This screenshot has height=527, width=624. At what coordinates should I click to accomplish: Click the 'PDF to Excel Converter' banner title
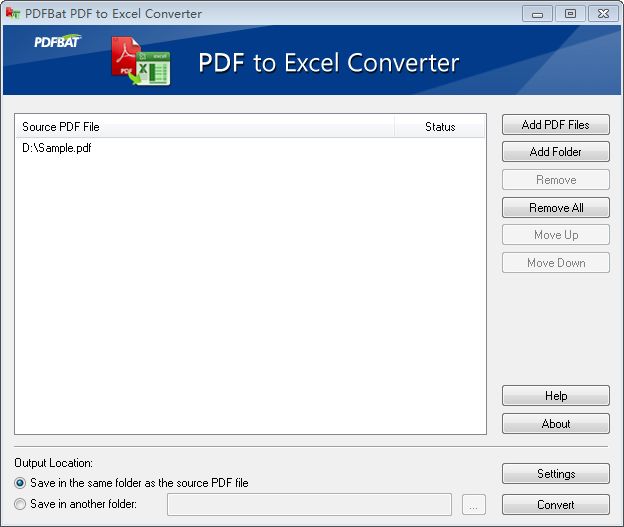329,62
